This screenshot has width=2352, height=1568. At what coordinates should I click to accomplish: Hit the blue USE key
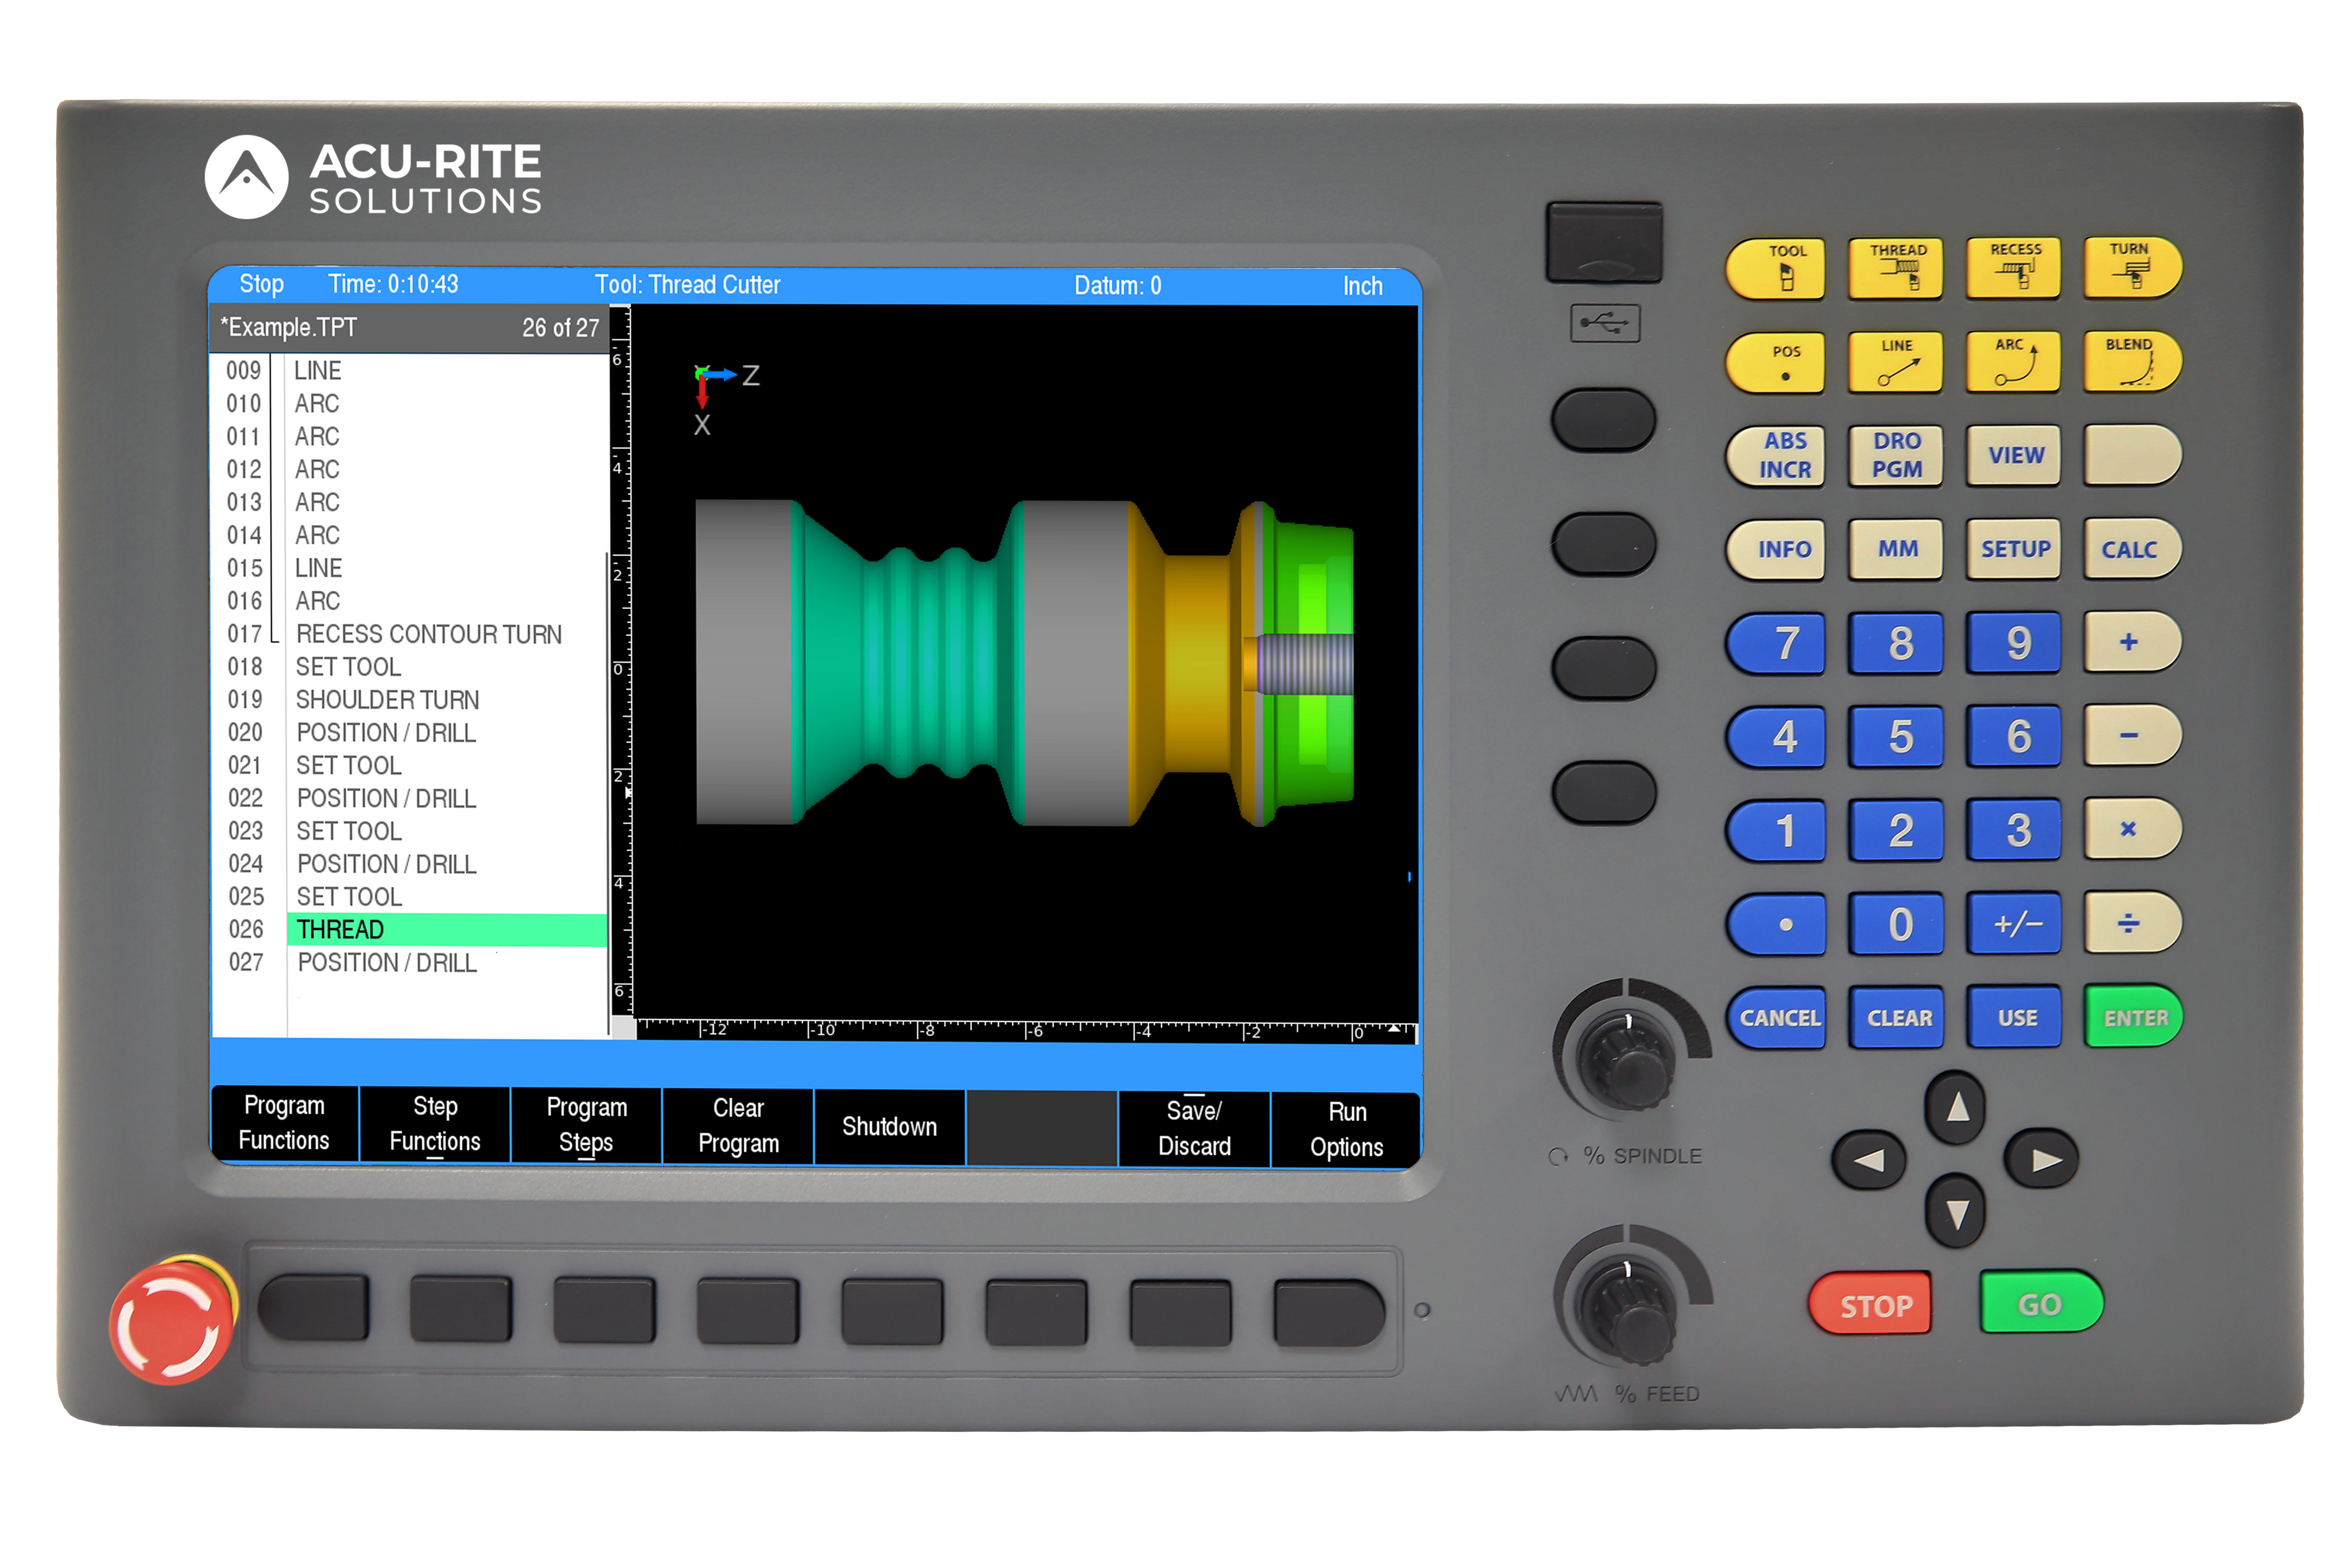(2013, 1018)
